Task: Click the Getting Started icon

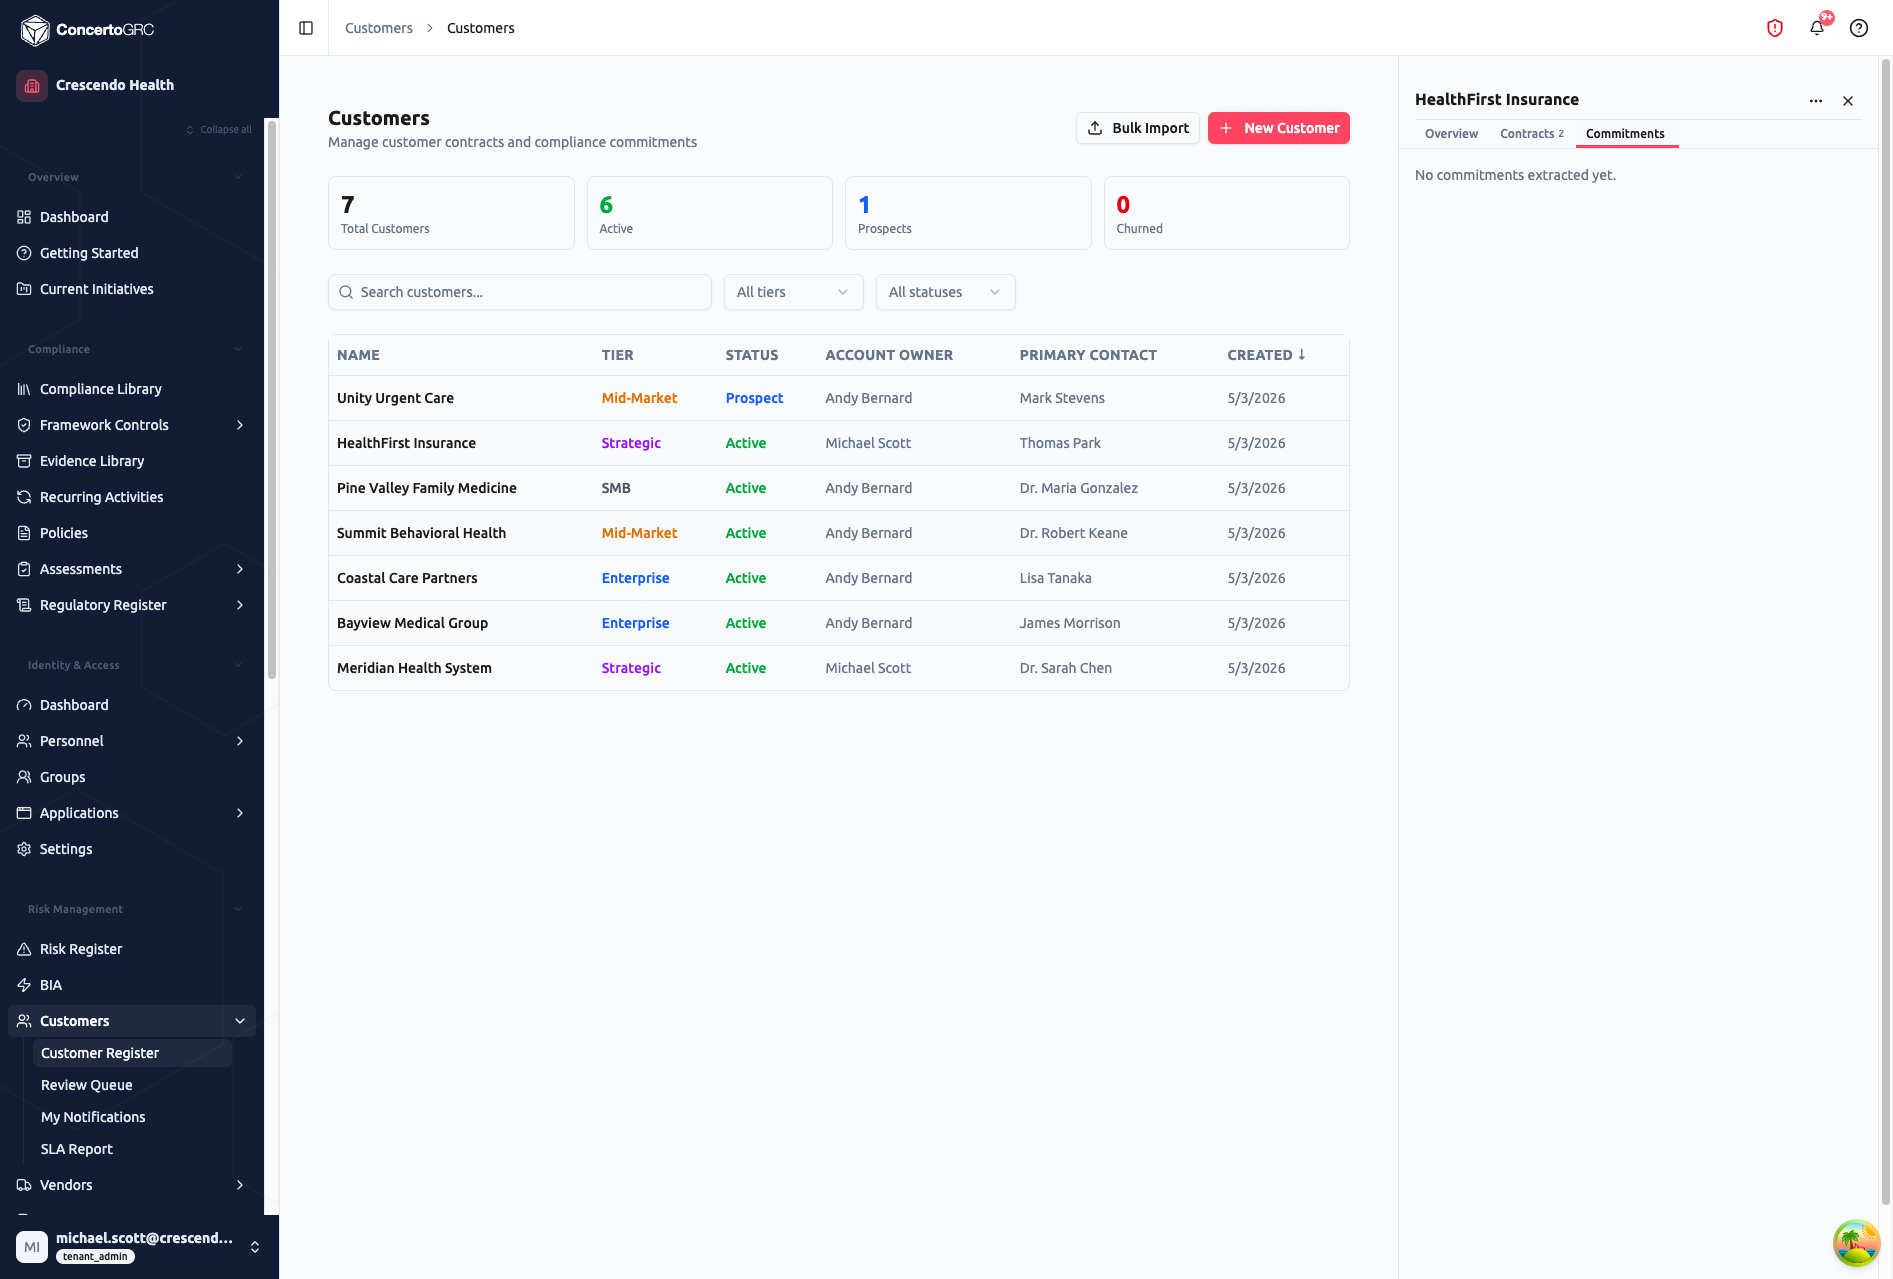Action: click(x=24, y=253)
